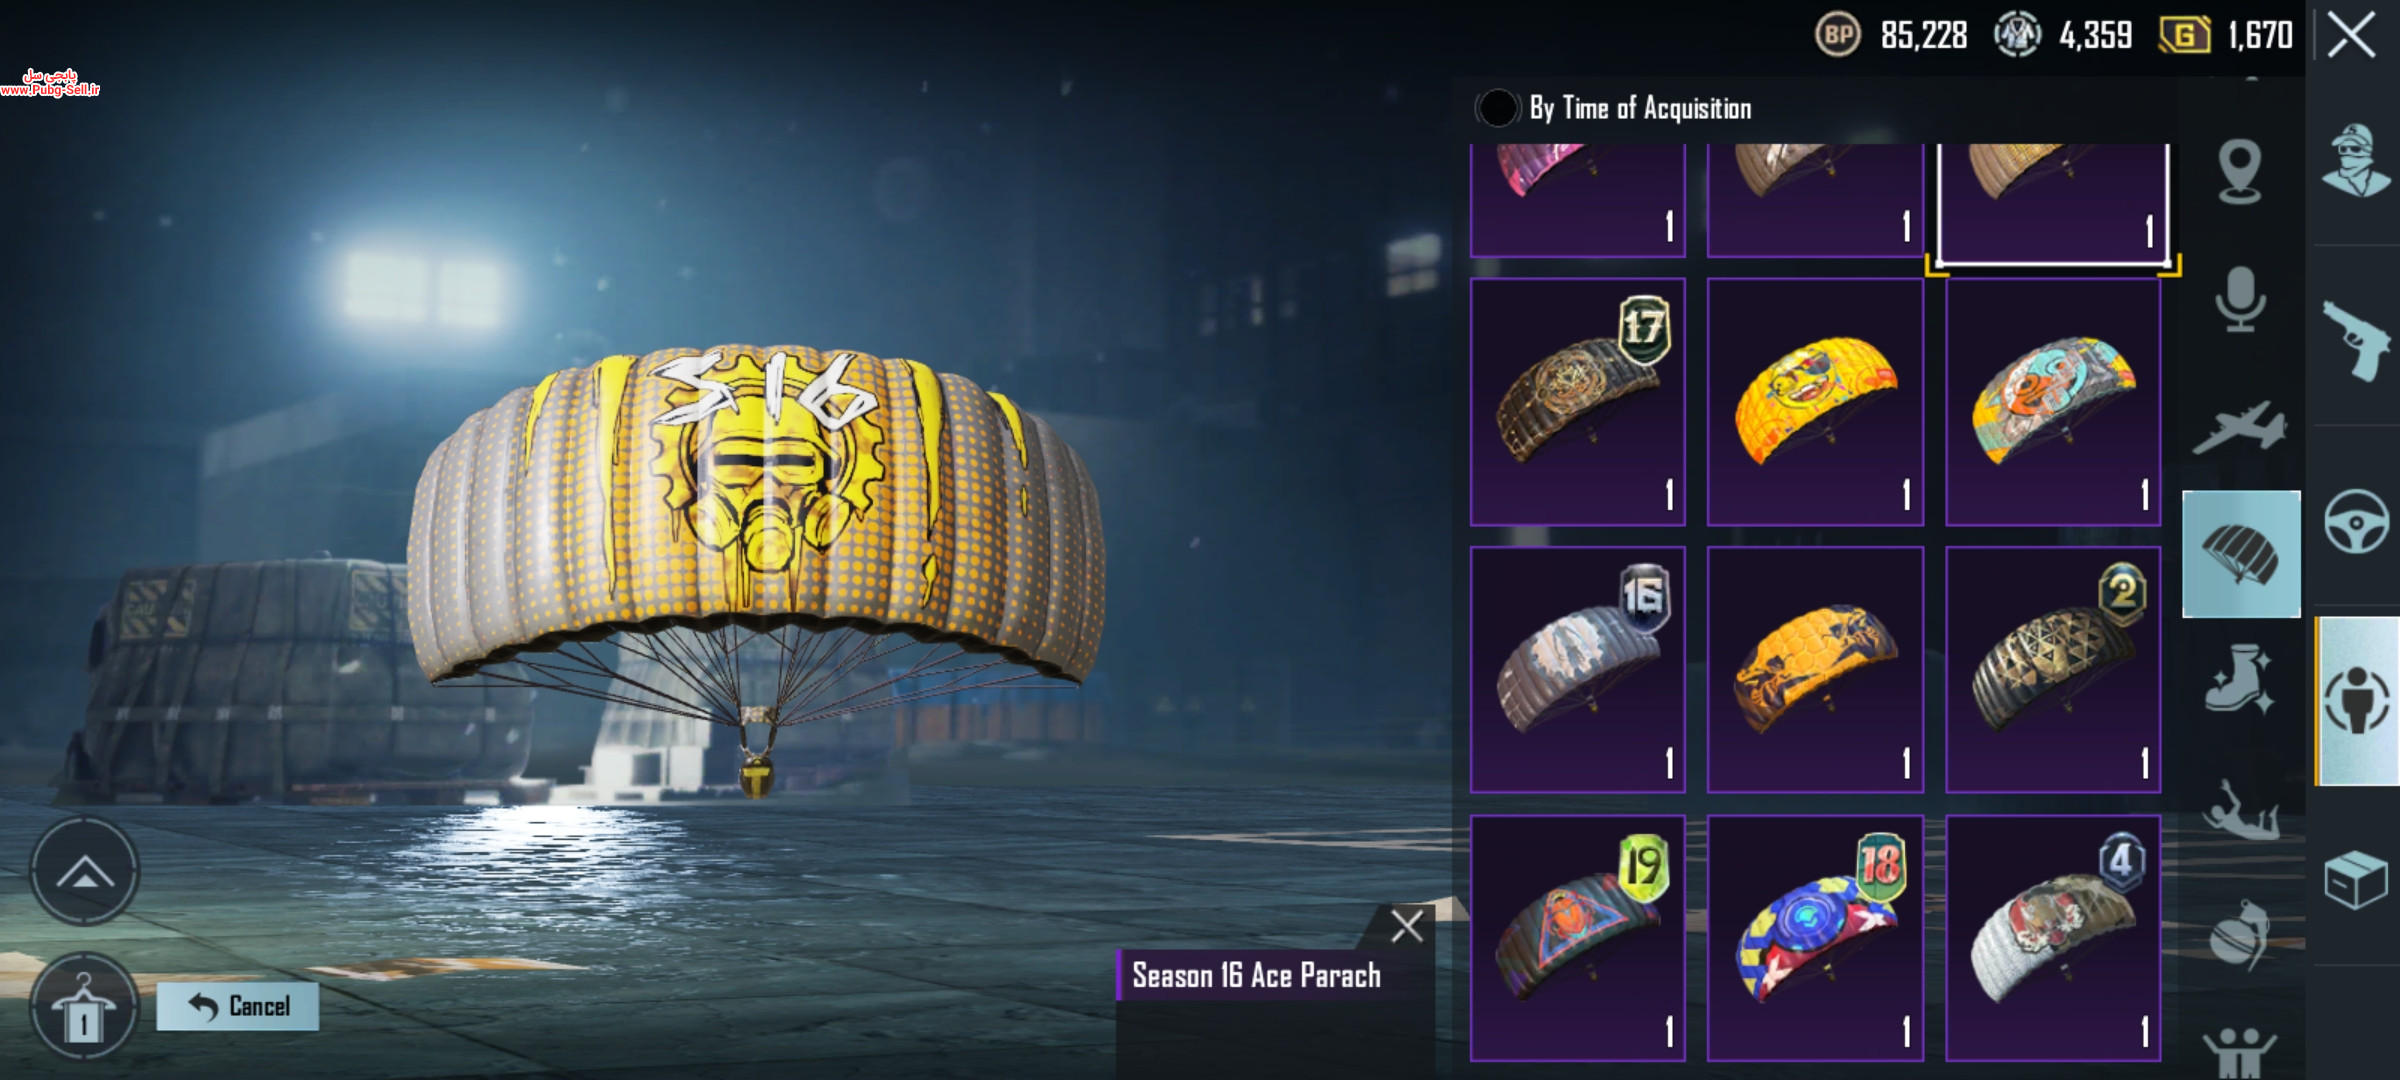Open the sparkling boot category icon

pos(2240,678)
